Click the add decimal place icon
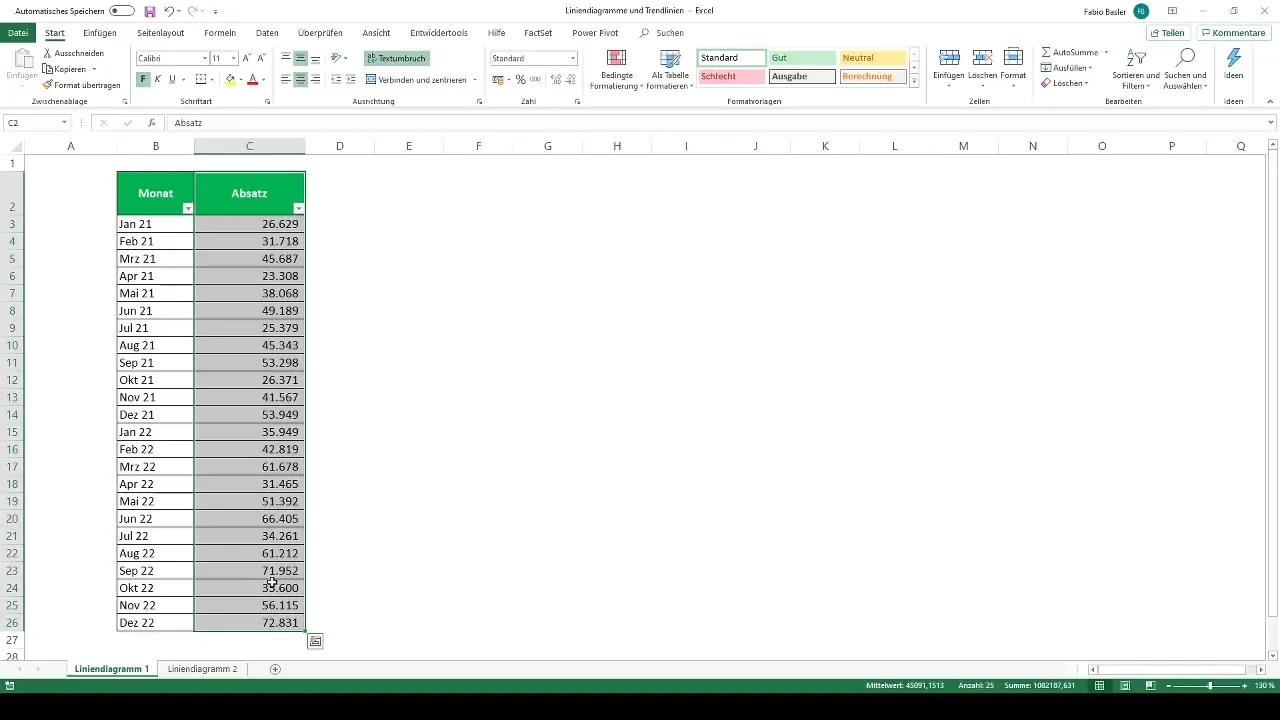The image size is (1280, 720). [x=555, y=79]
